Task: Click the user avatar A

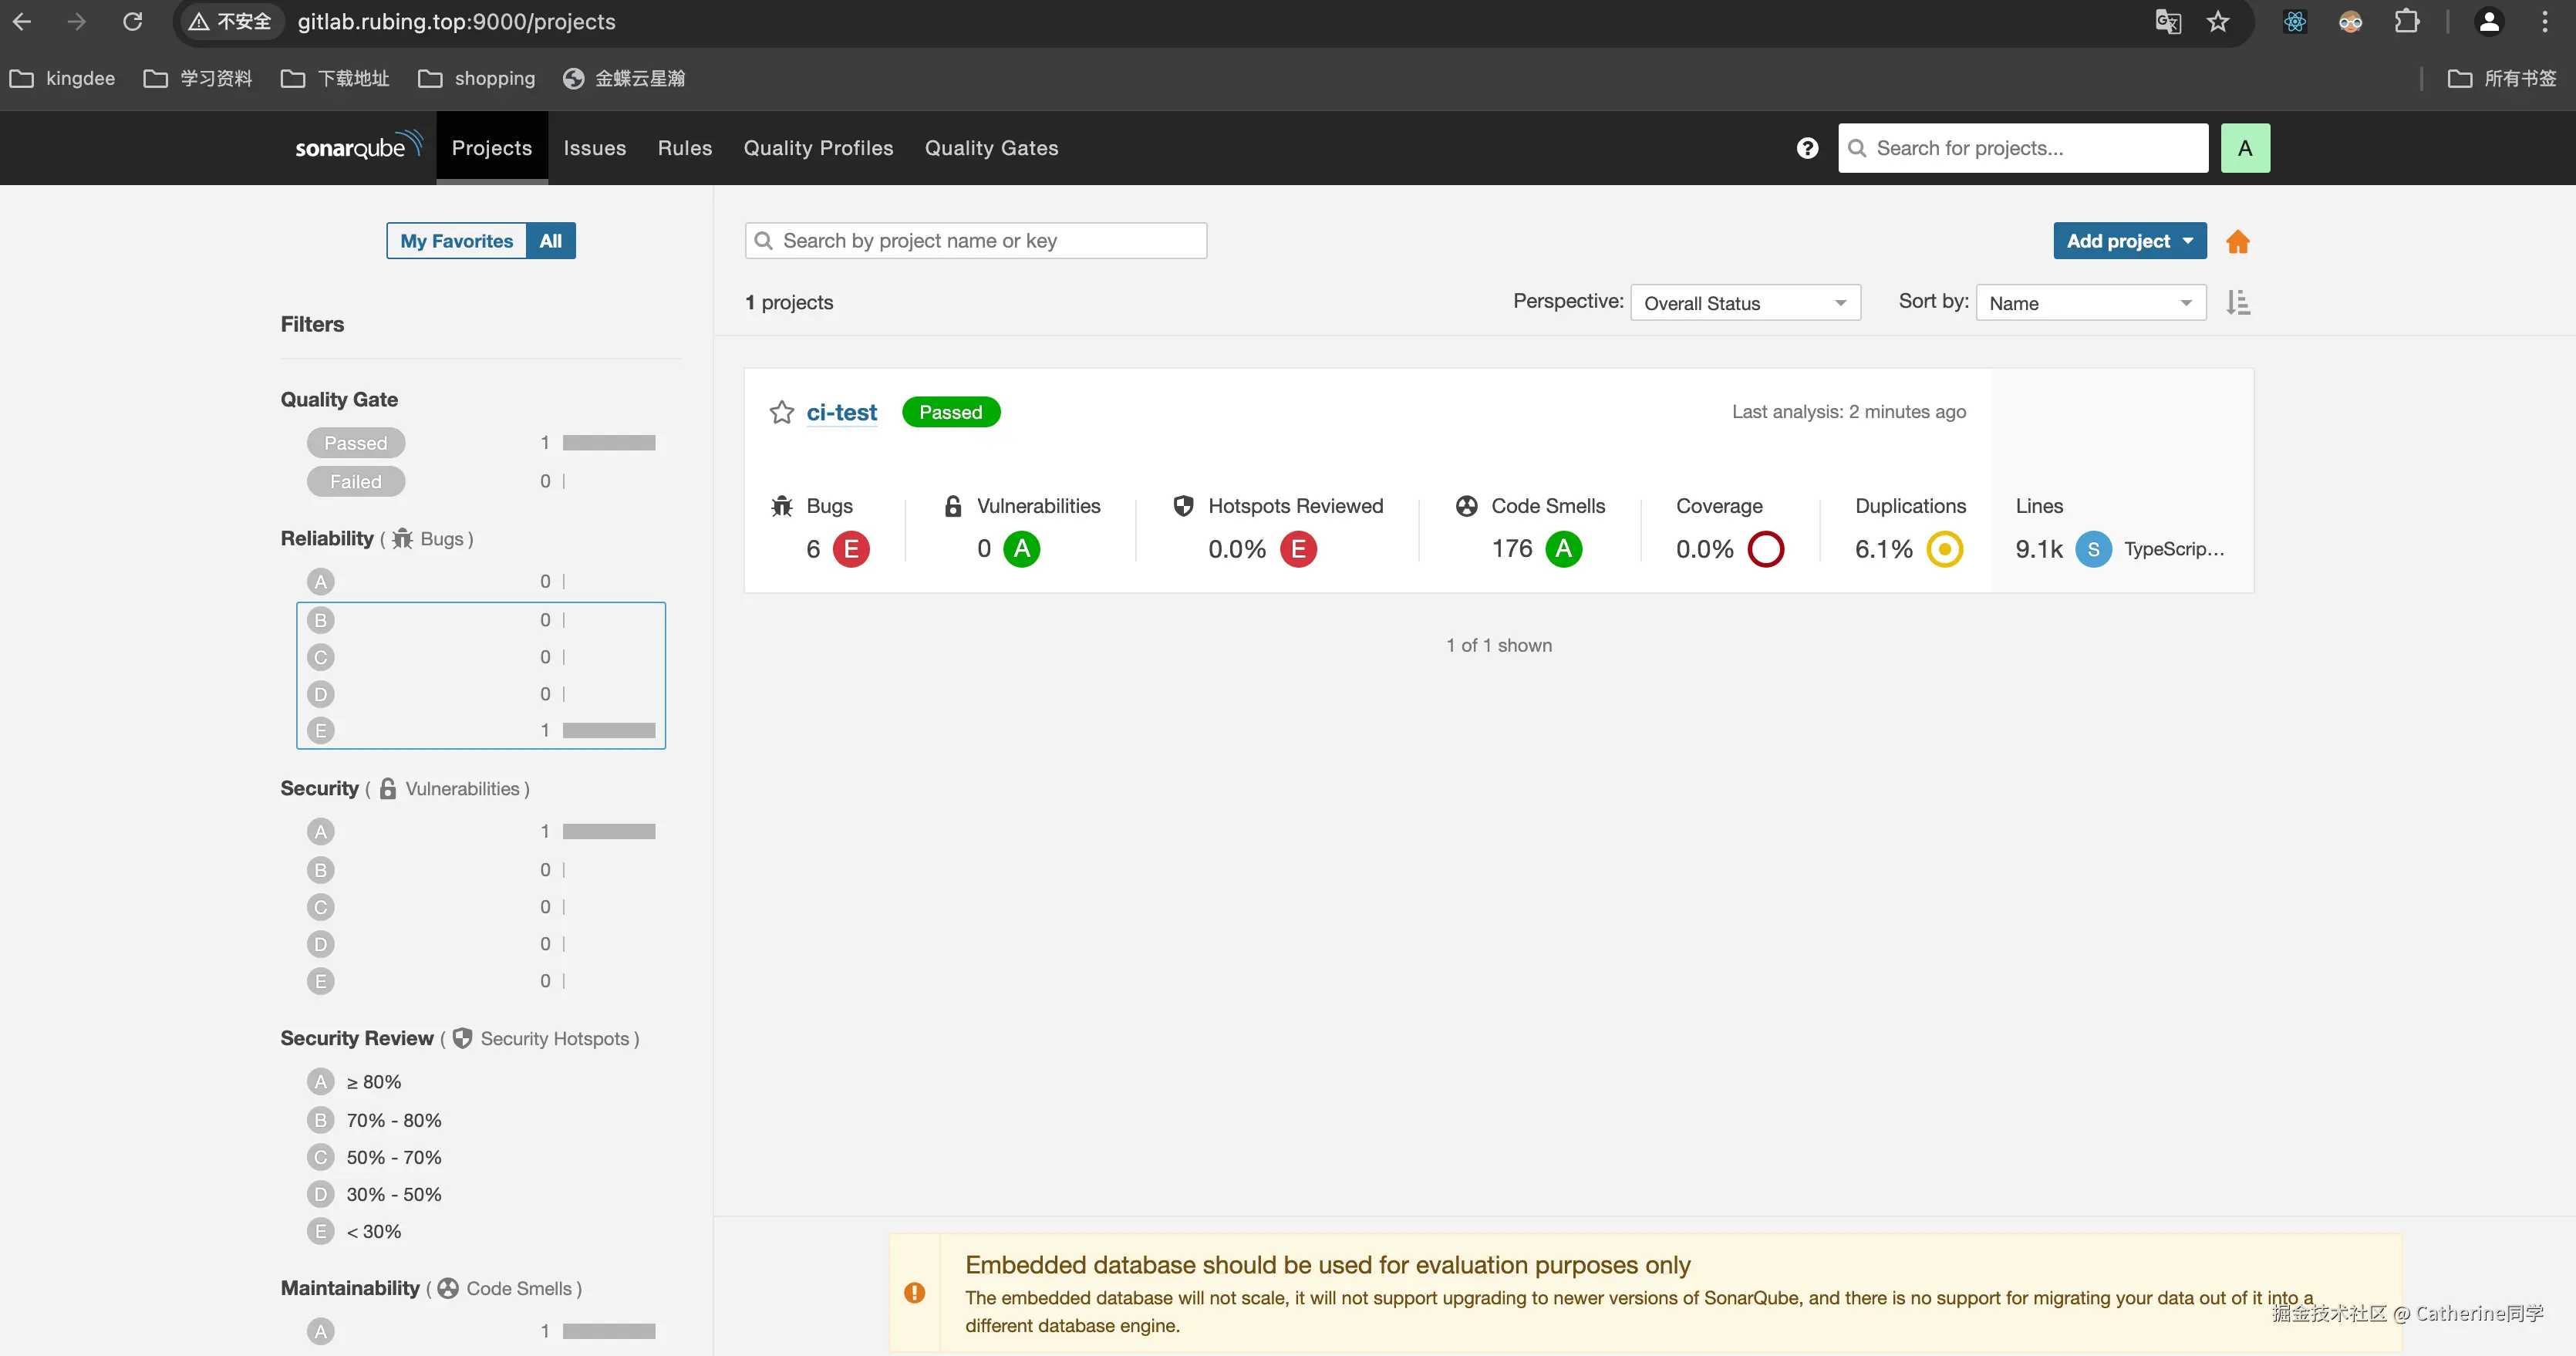Action: [2244, 148]
